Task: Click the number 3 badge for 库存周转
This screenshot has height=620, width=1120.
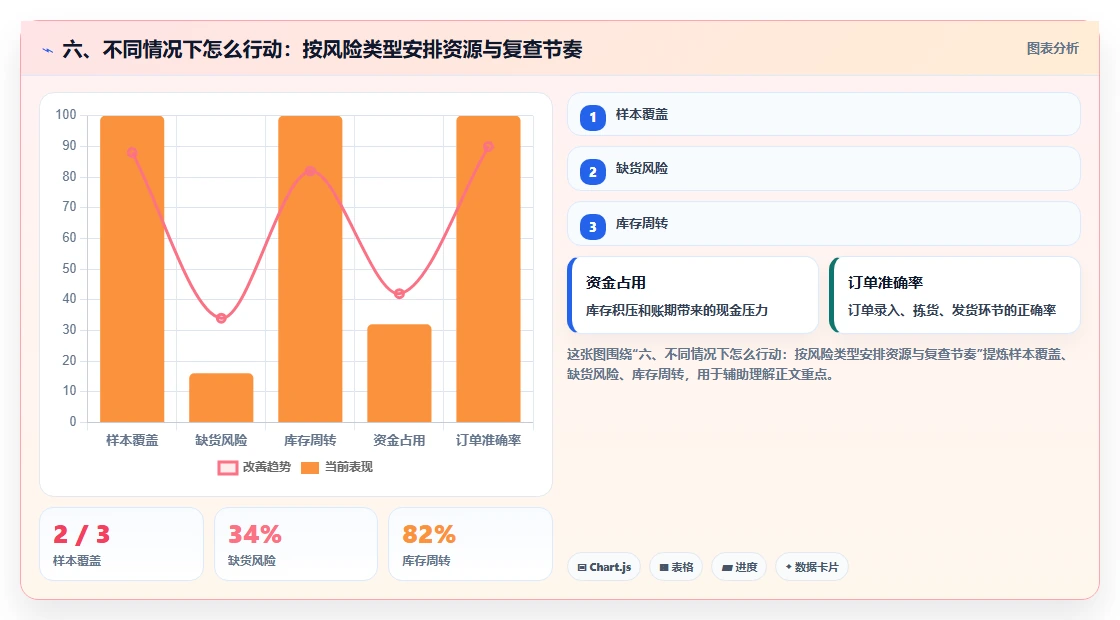Action: (x=592, y=227)
